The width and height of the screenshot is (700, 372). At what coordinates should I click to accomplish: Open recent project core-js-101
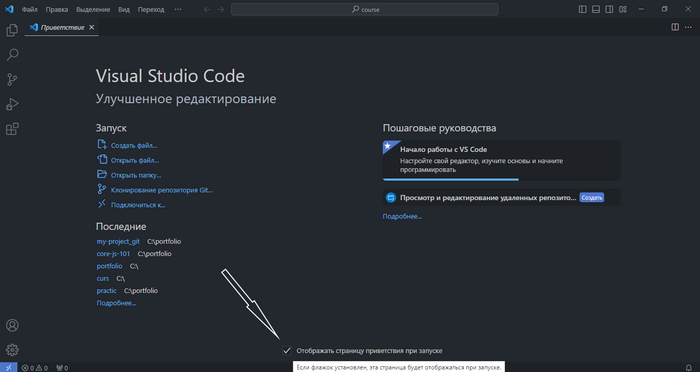click(x=113, y=254)
